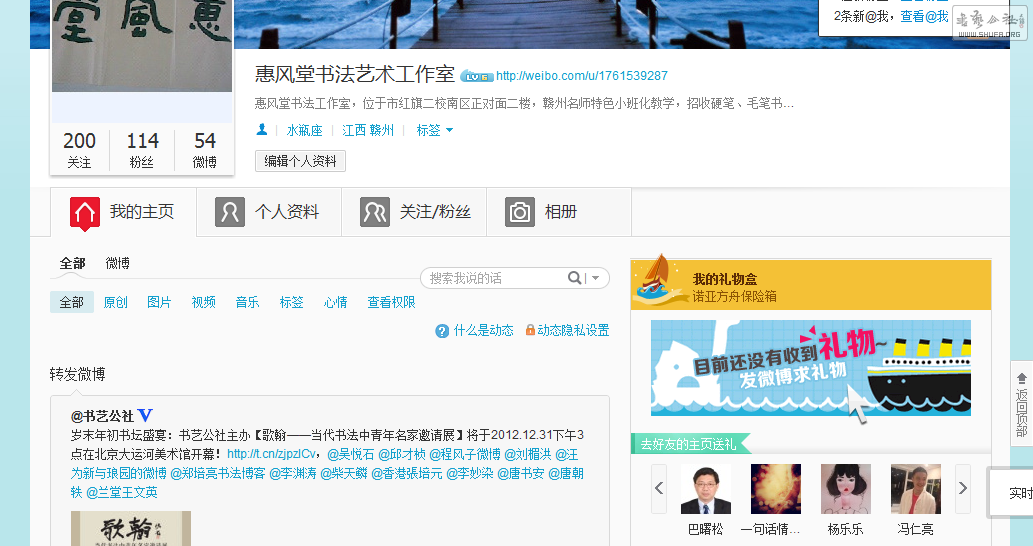This screenshot has height=546, width=1033.
Task: Filter posts by 视频
Action: click(x=203, y=302)
